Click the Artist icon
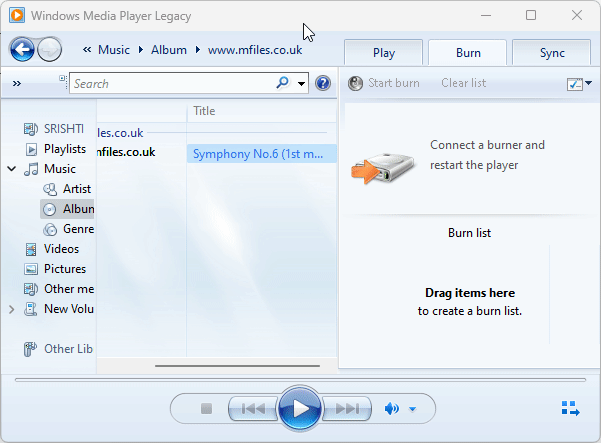 (x=50, y=189)
